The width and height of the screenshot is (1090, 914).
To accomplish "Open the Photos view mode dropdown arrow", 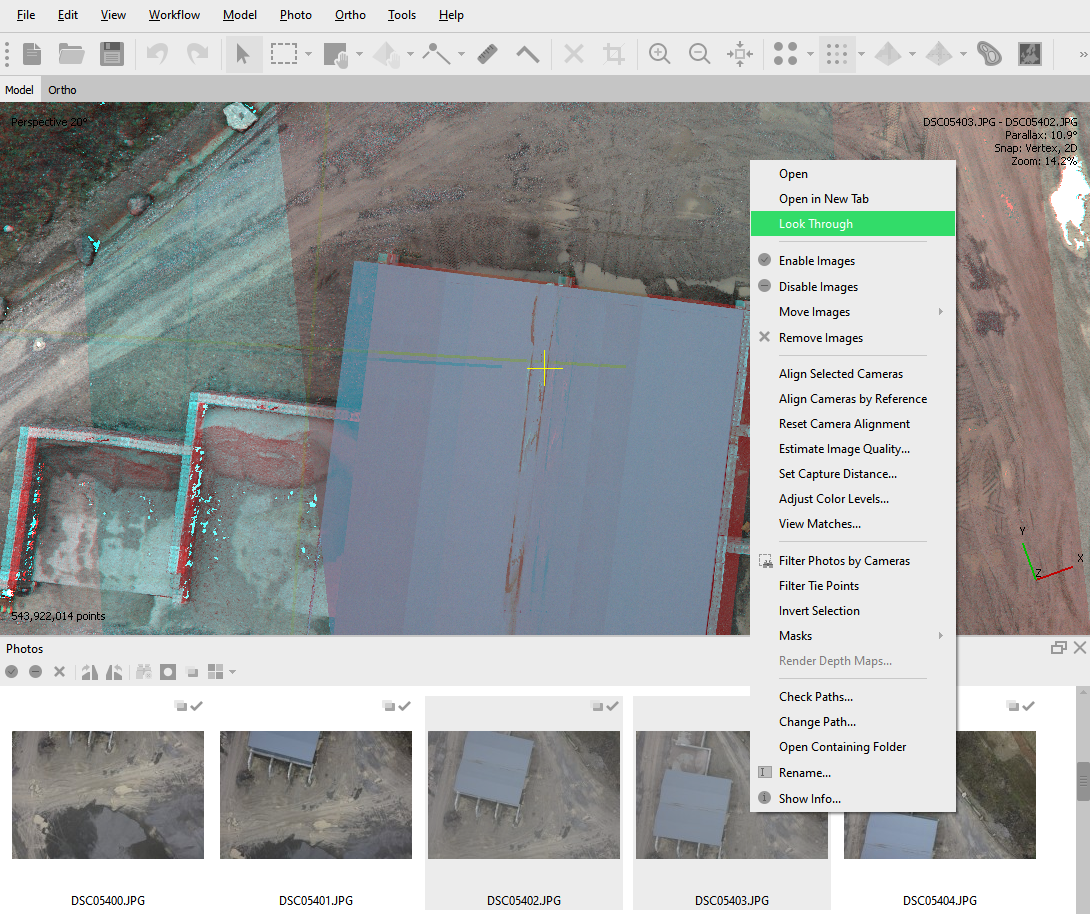I will click(233, 672).
